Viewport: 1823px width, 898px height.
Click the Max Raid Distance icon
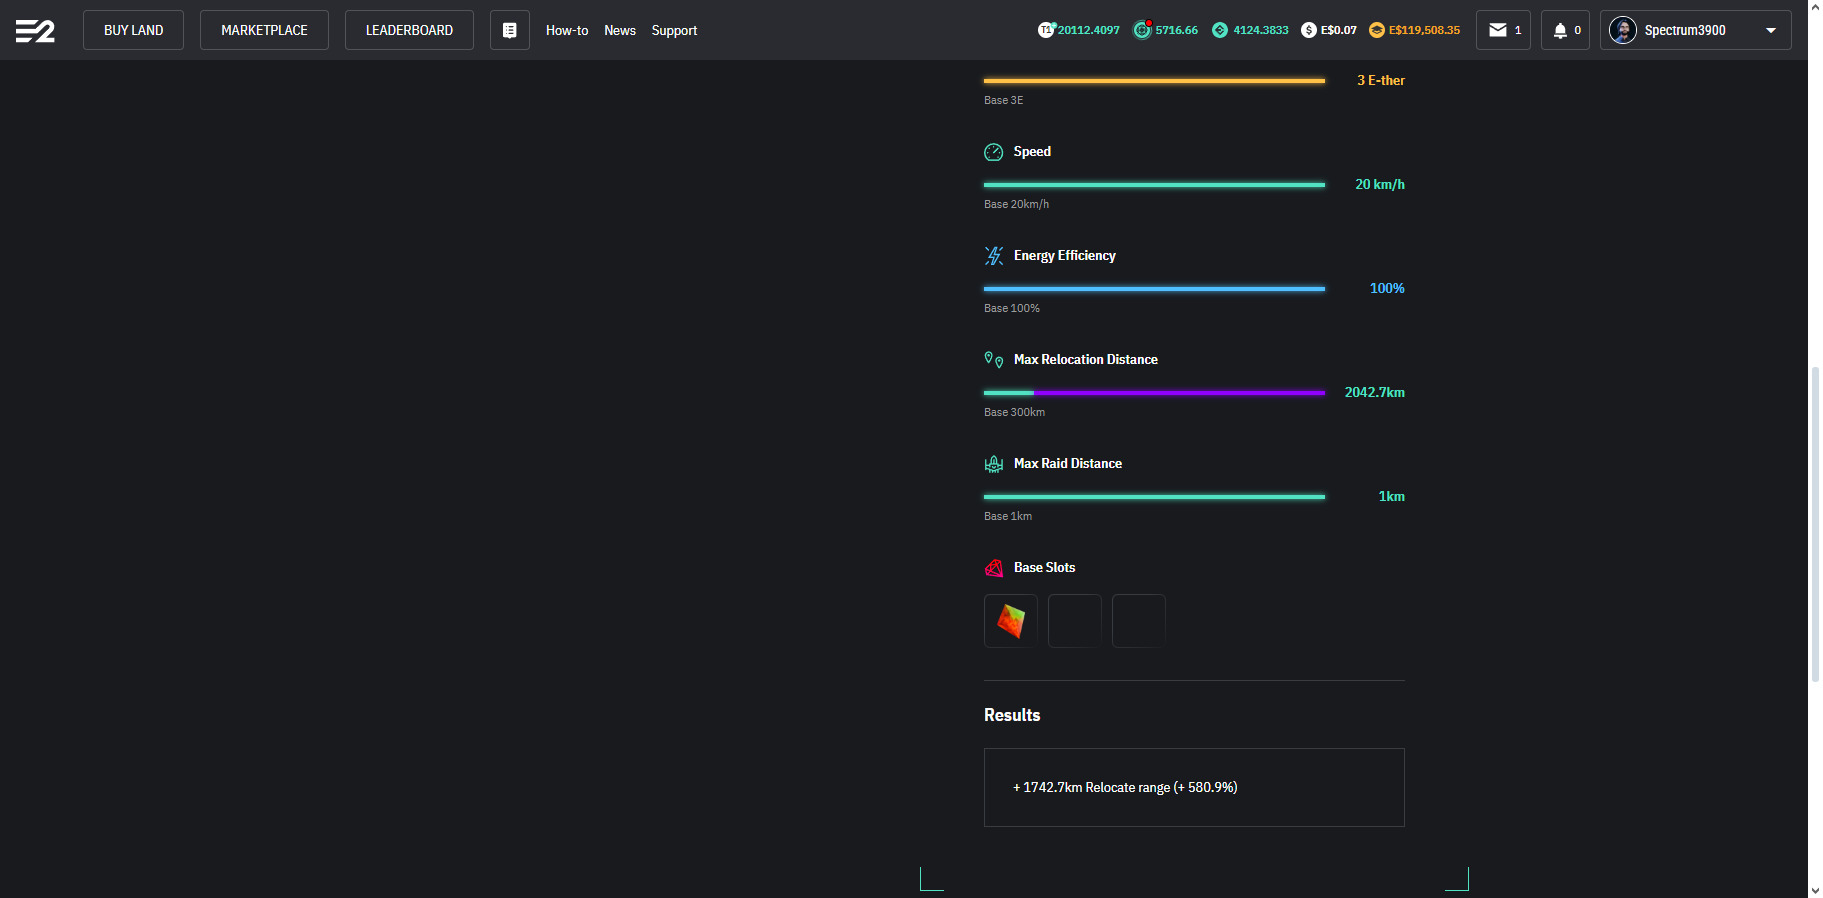pos(993,464)
